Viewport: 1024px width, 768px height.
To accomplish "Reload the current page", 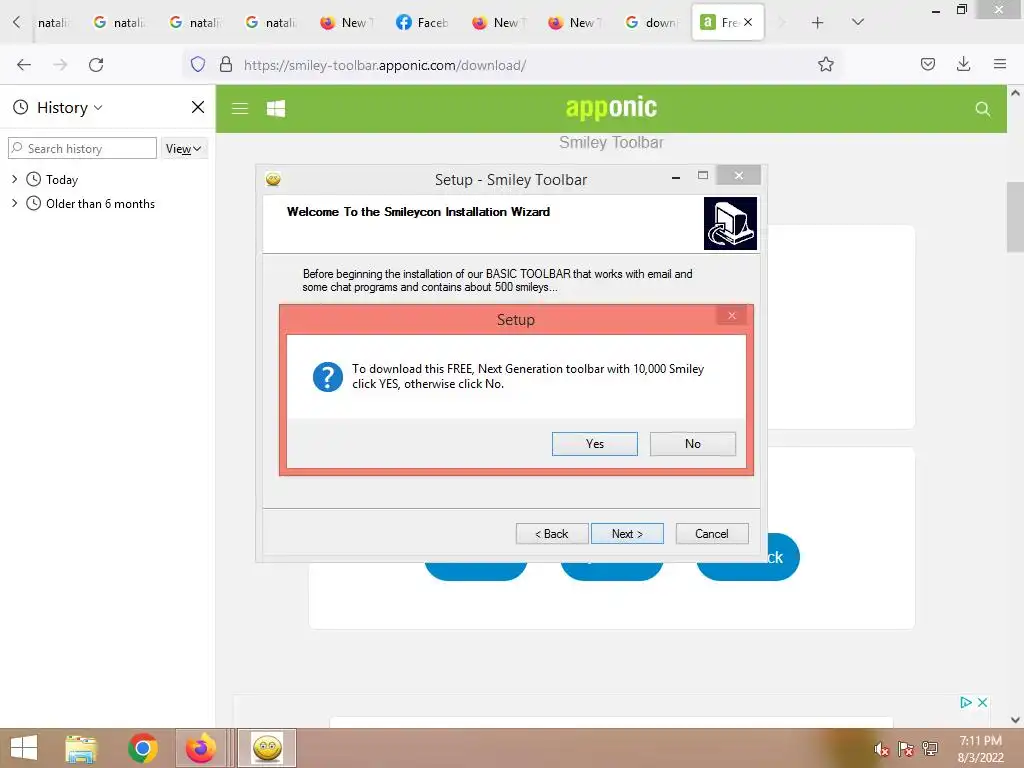I will coord(96,65).
